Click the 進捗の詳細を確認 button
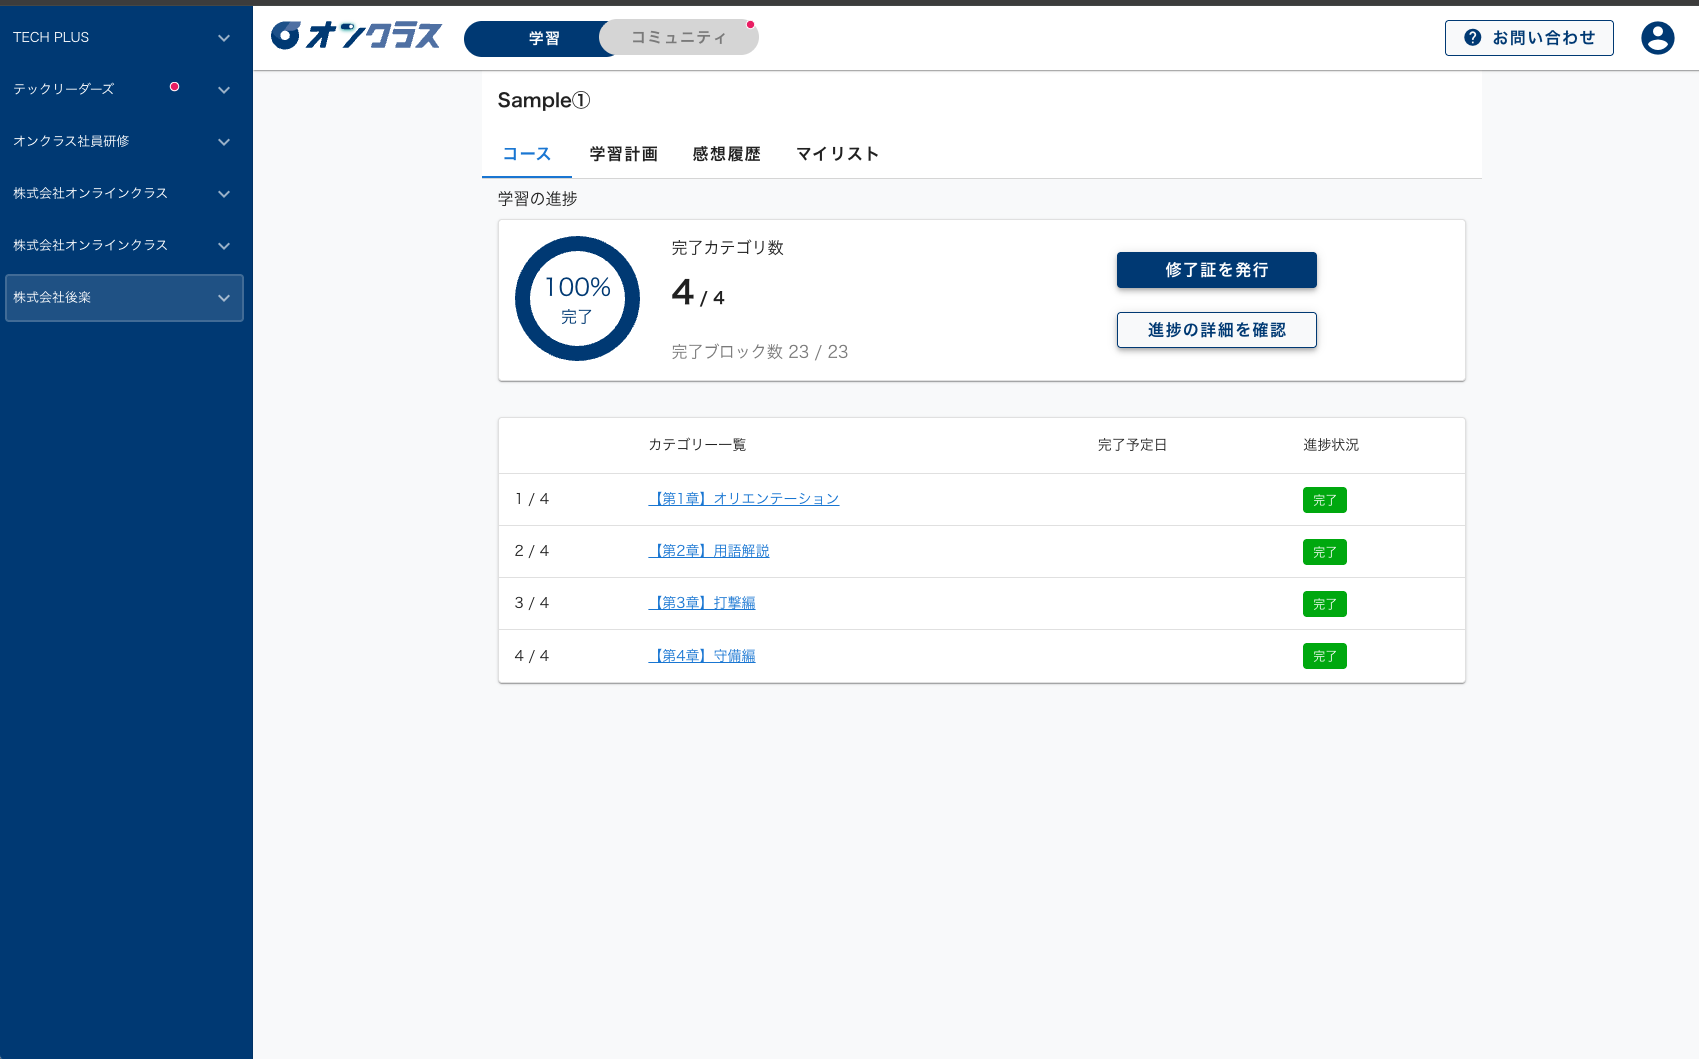The image size is (1699, 1059). tap(1216, 330)
